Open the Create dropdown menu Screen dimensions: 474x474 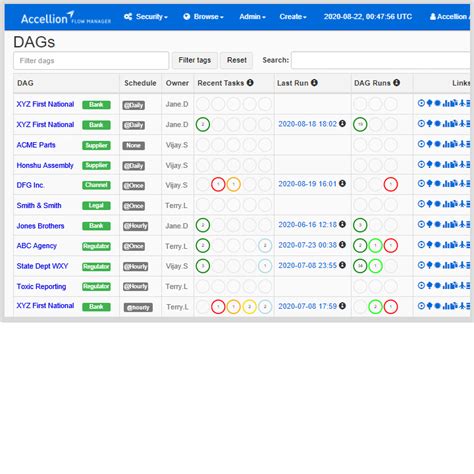[293, 17]
